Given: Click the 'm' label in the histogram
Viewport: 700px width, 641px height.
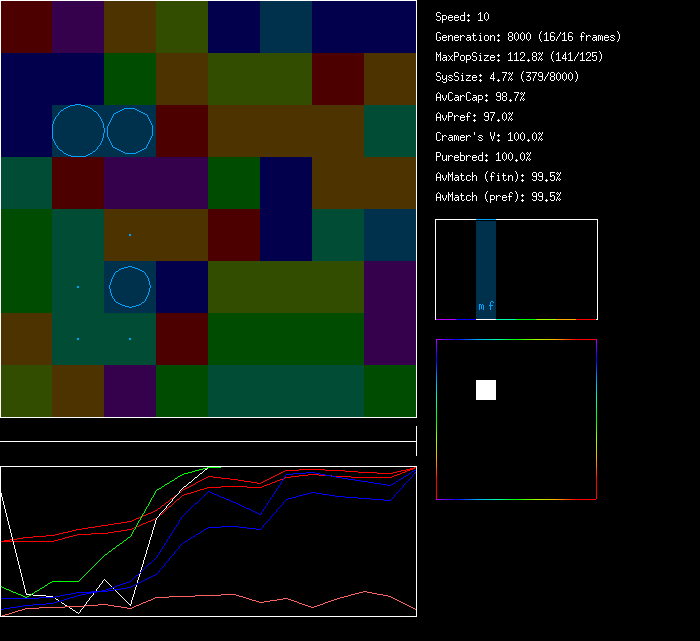Looking at the screenshot, I should (x=481, y=307).
